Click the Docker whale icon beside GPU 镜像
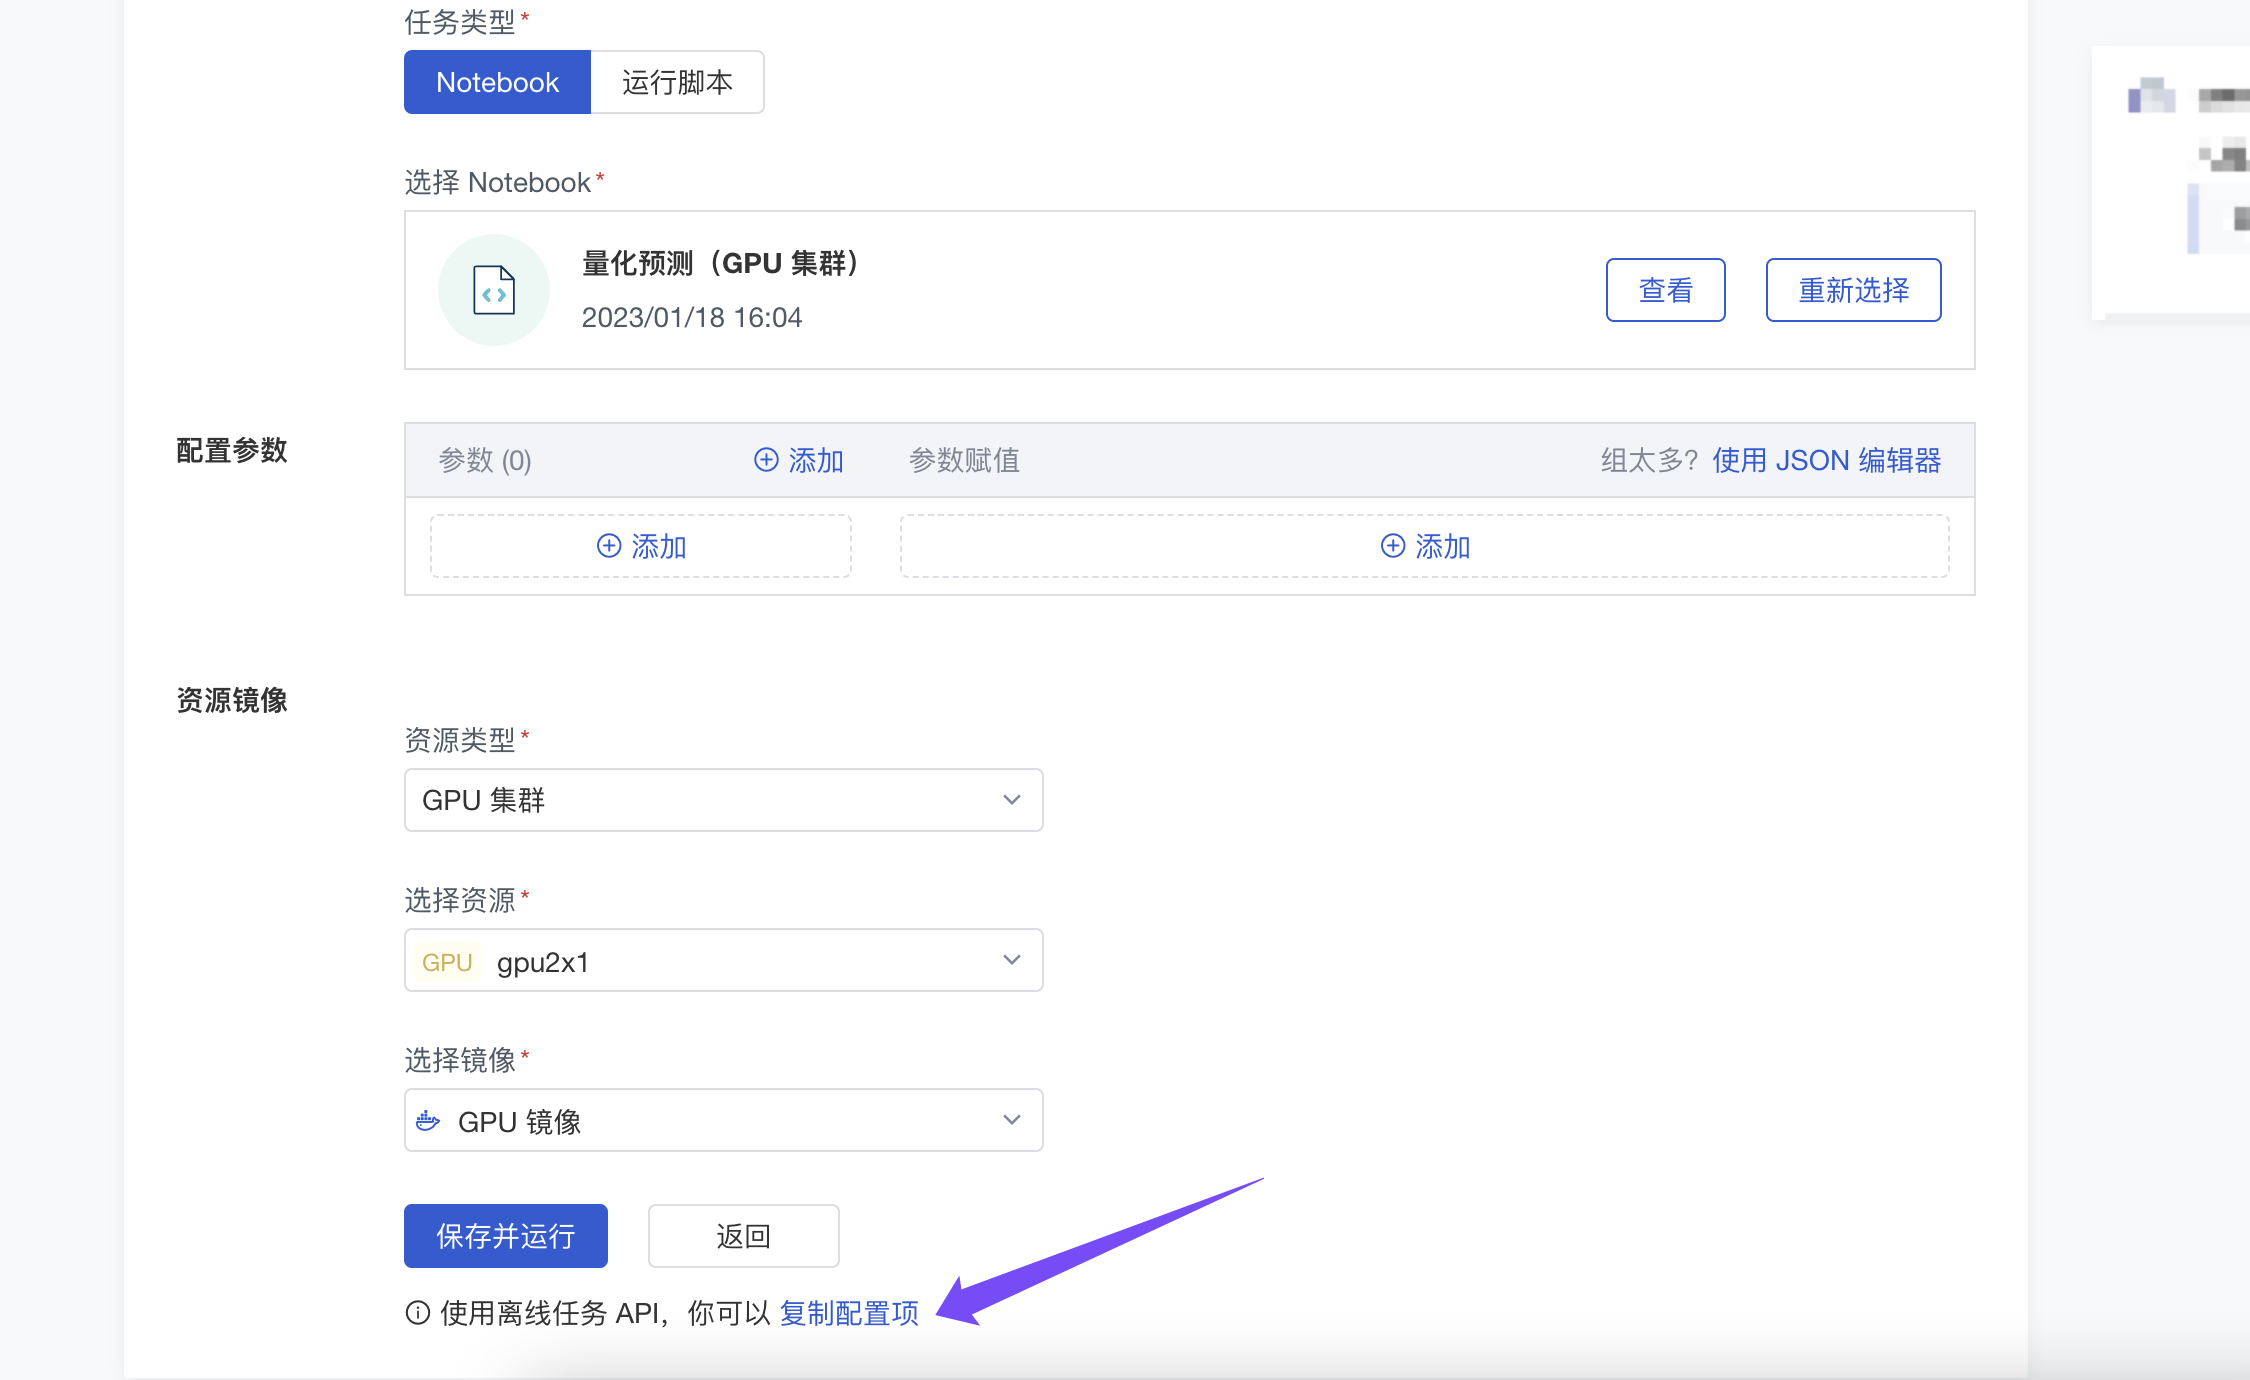 pos(428,1120)
